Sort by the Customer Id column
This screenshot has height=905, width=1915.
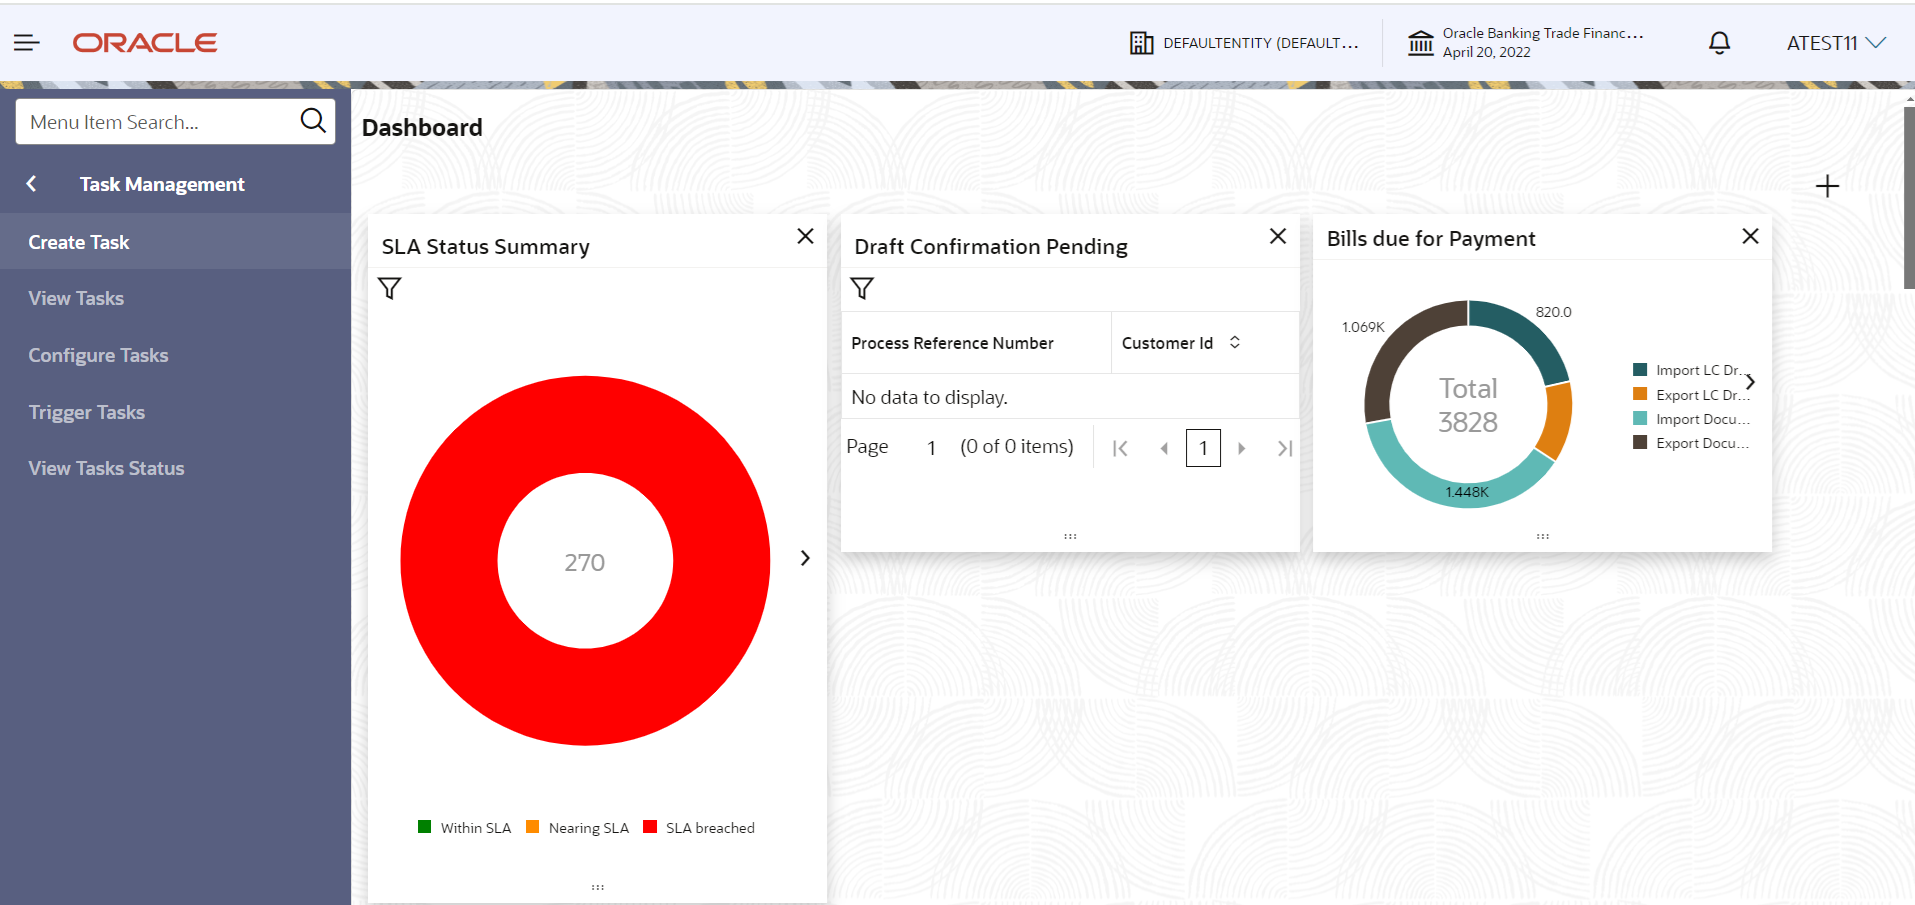(1235, 342)
